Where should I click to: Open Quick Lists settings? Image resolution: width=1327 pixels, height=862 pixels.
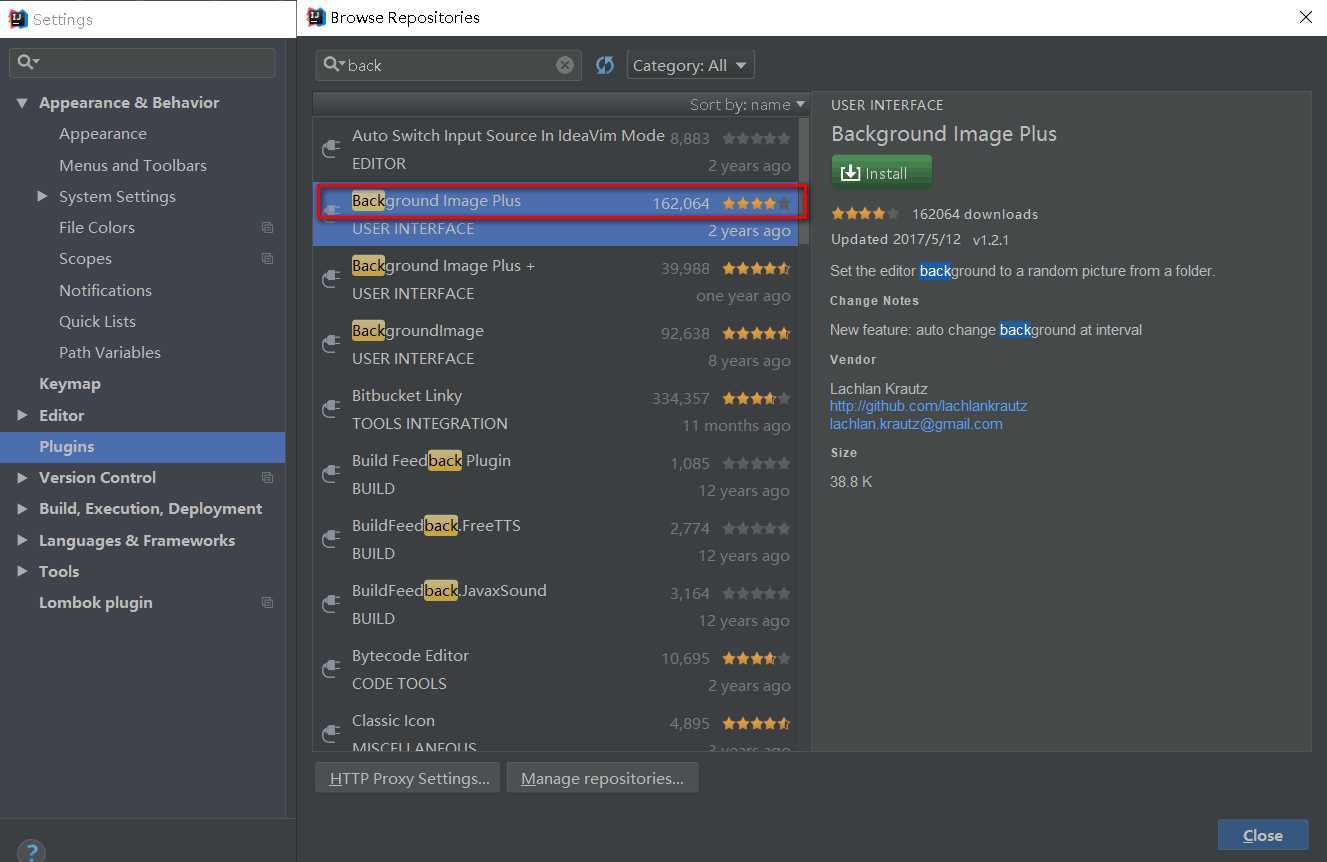click(x=97, y=322)
